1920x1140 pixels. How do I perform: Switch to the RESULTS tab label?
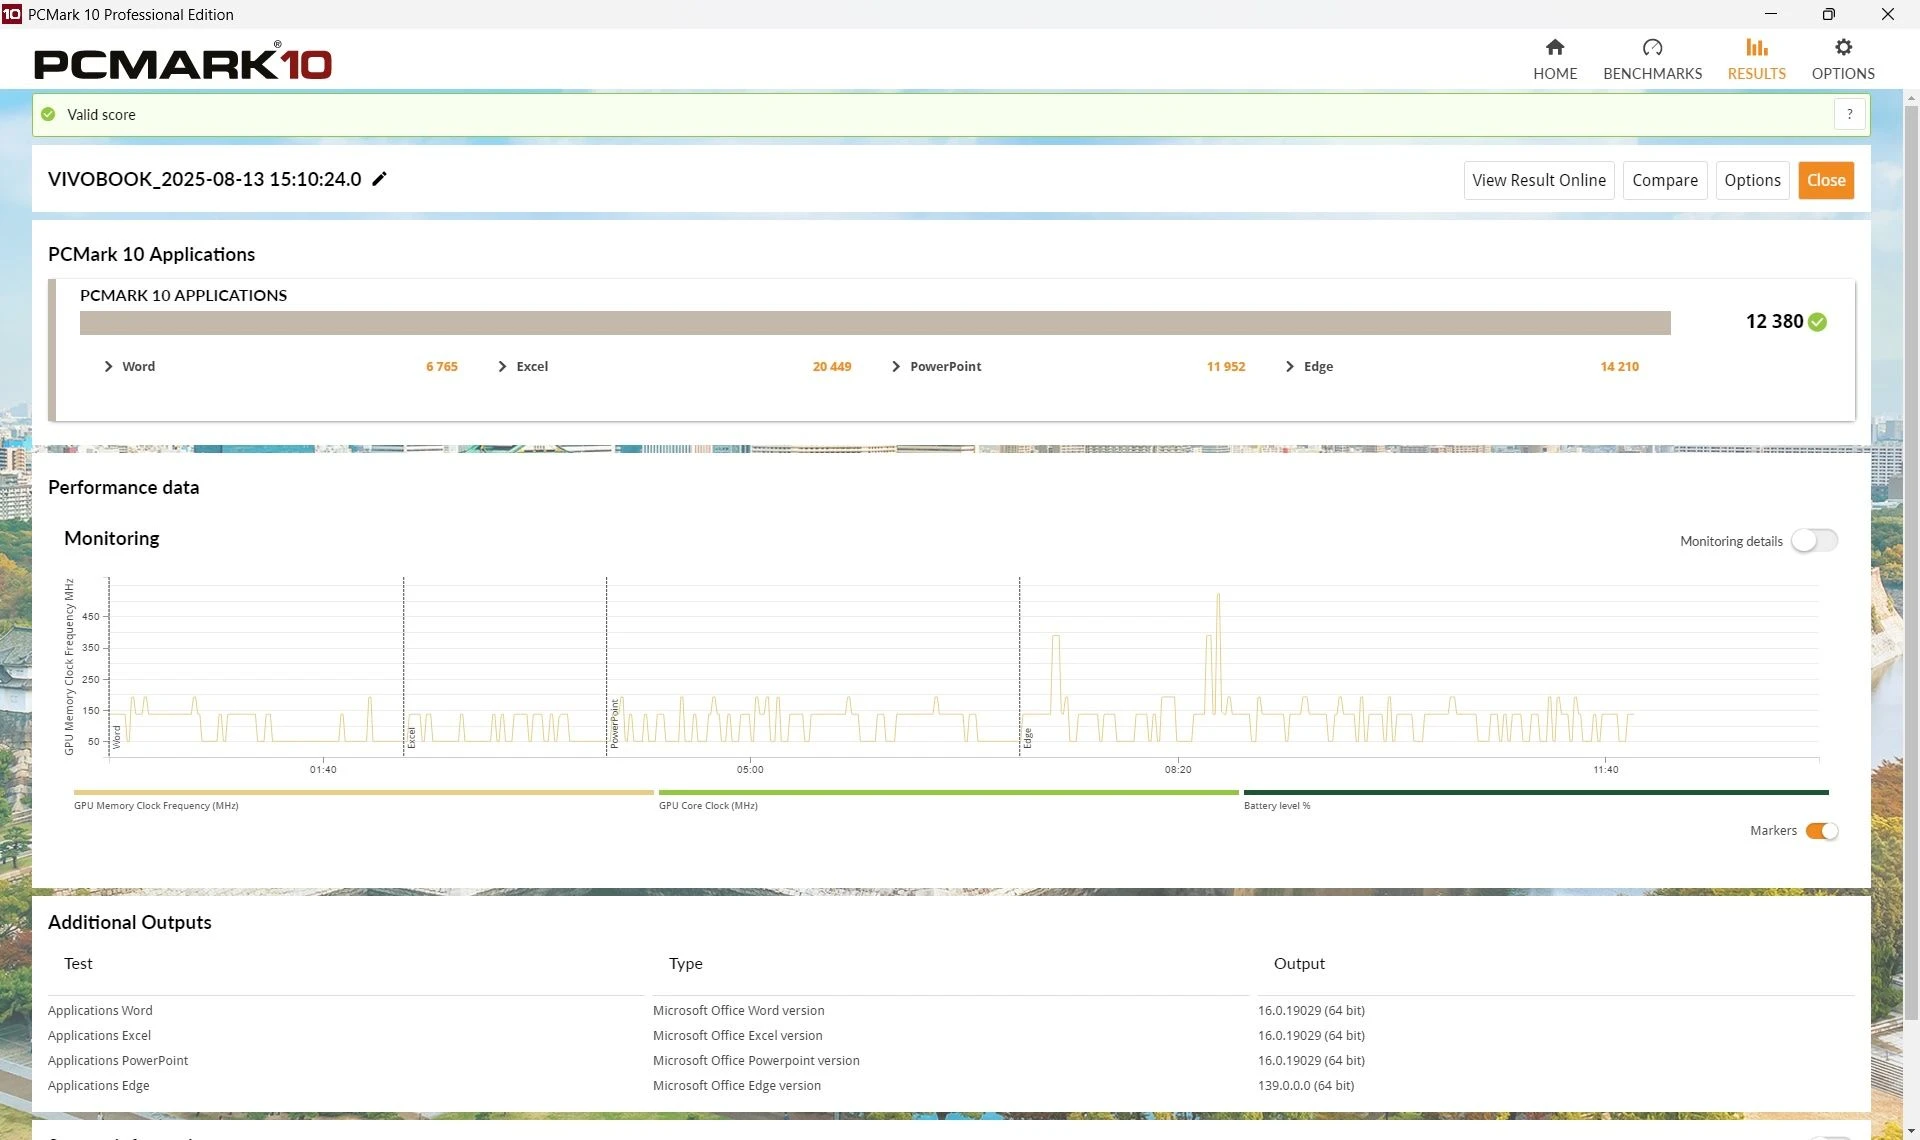click(1756, 73)
